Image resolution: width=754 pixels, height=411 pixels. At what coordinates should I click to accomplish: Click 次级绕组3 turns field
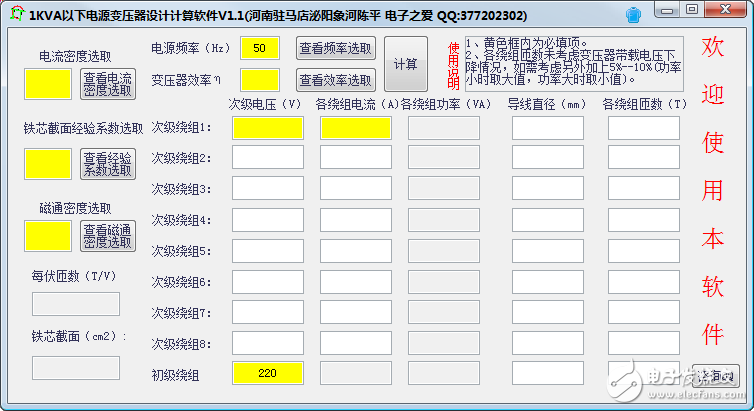point(644,188)
